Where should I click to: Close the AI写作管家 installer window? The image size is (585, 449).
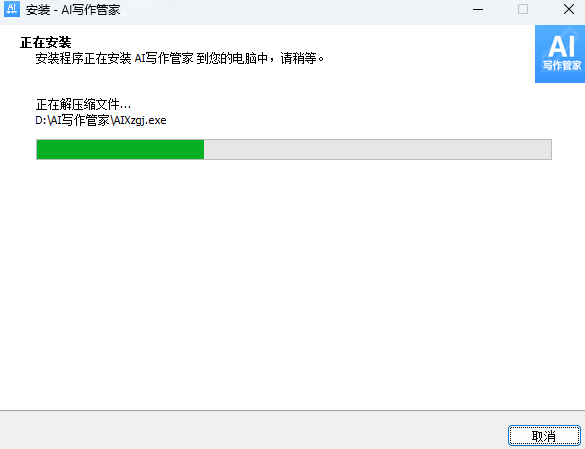pyautogui.click(x=569, y=9)
